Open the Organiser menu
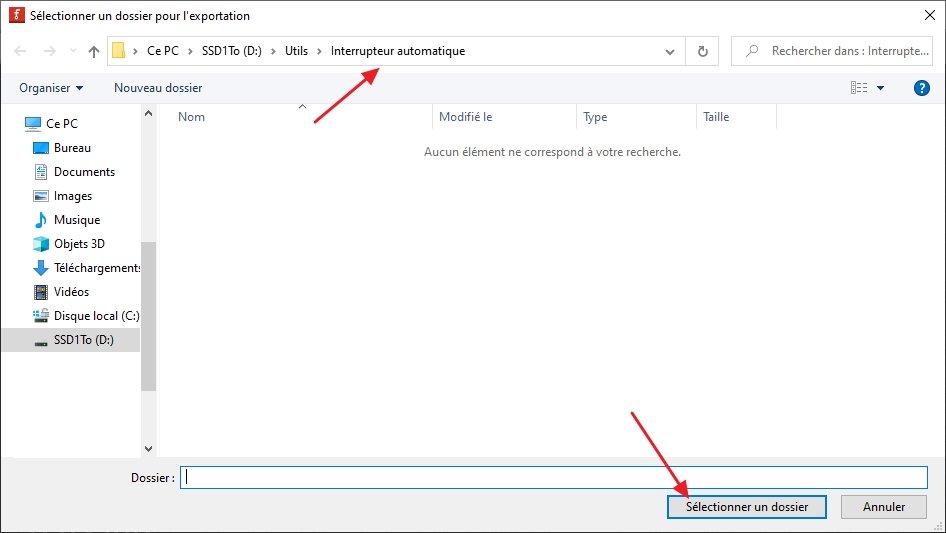 tap(51, 88)
